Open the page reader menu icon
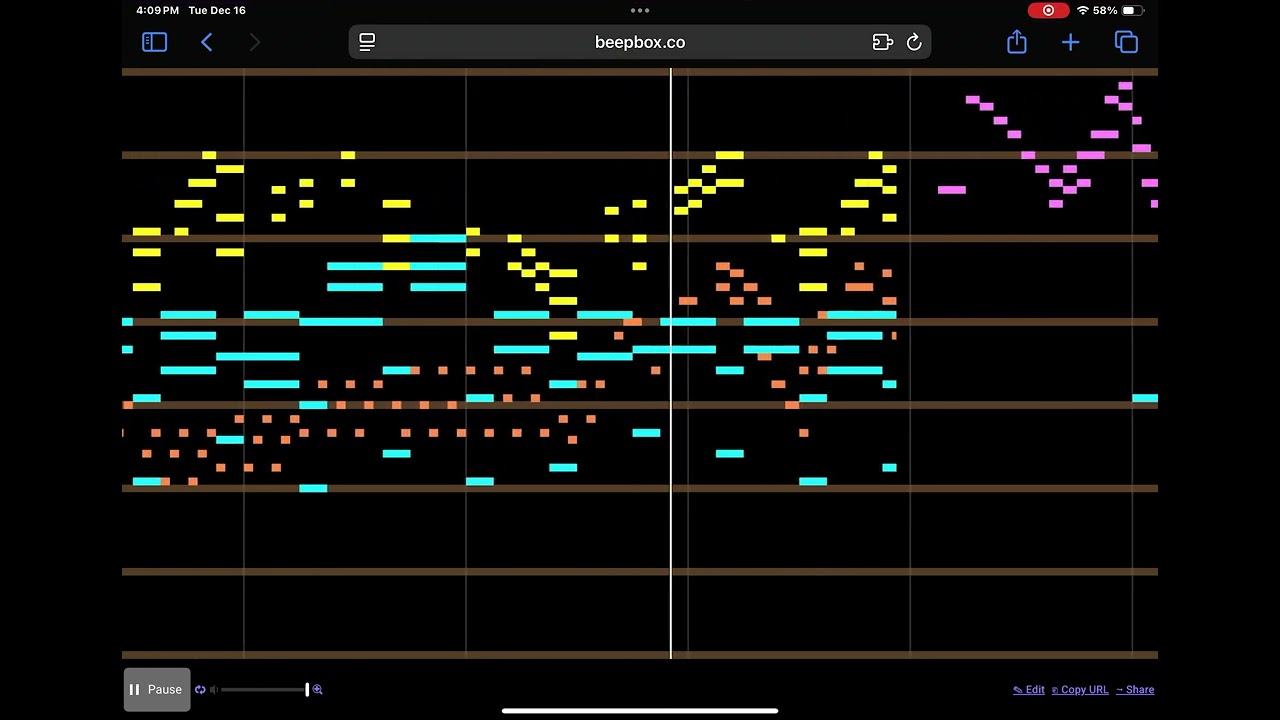This screenshot has width=1280, height=720. tap(367, 42)
